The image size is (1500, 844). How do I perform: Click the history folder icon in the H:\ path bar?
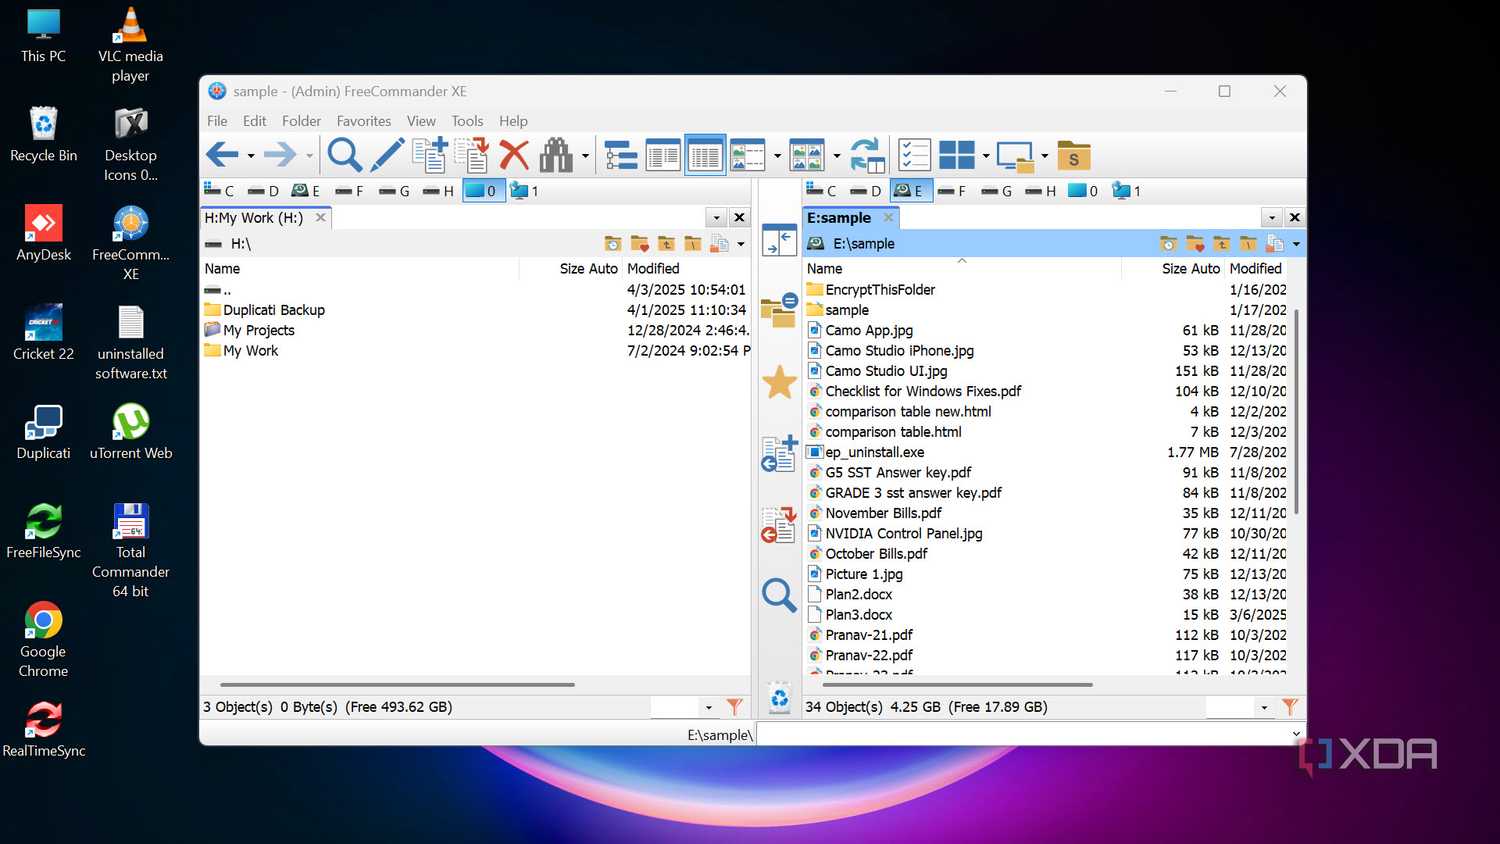tap(613, 244)
